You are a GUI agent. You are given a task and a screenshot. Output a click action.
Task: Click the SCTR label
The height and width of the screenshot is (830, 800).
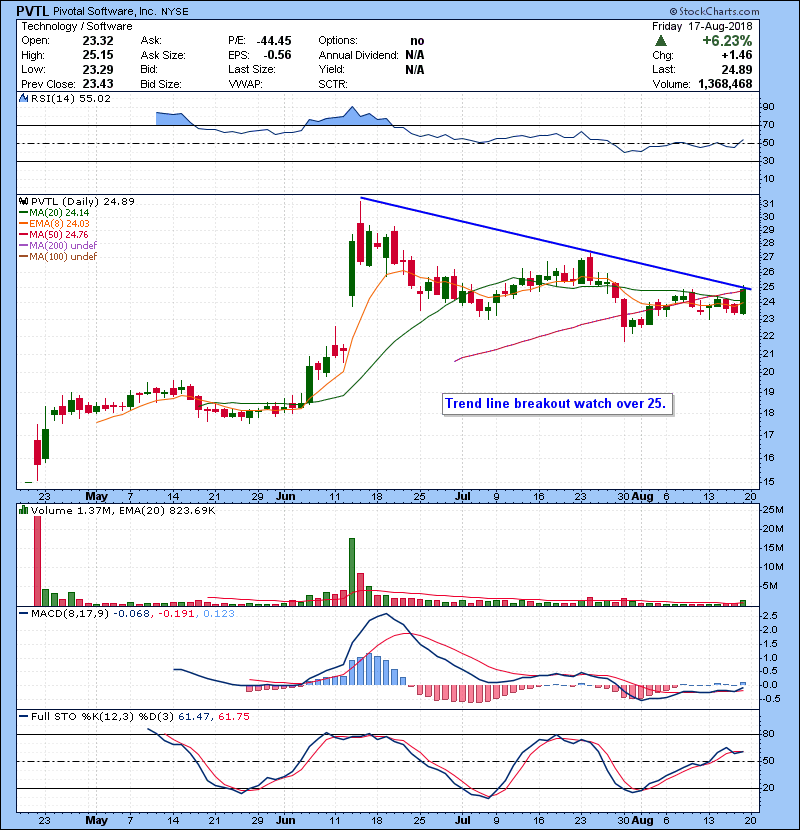tap(333, 84)
